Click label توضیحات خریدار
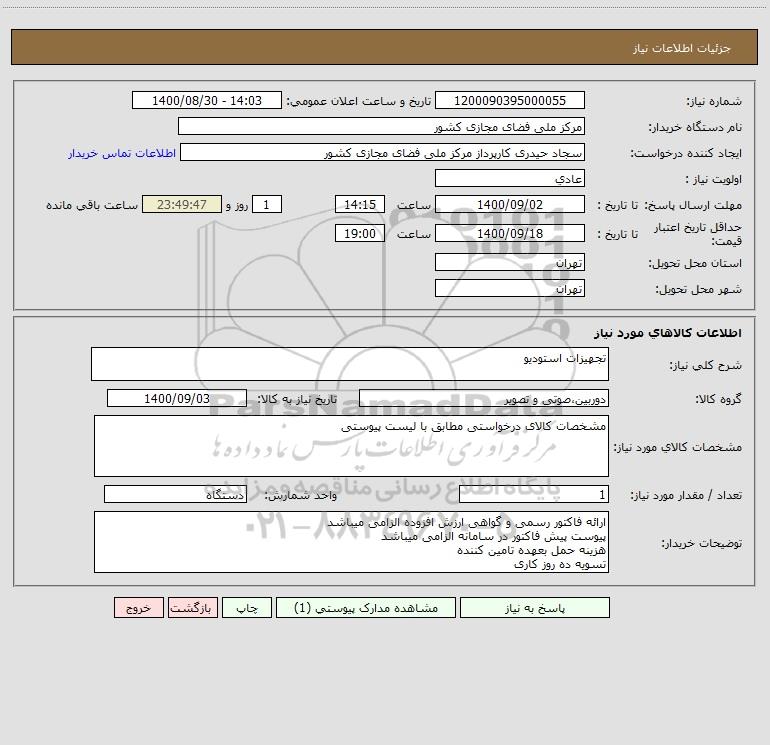Viewport: 770px width, 745px height. click(x=702, y=543)
